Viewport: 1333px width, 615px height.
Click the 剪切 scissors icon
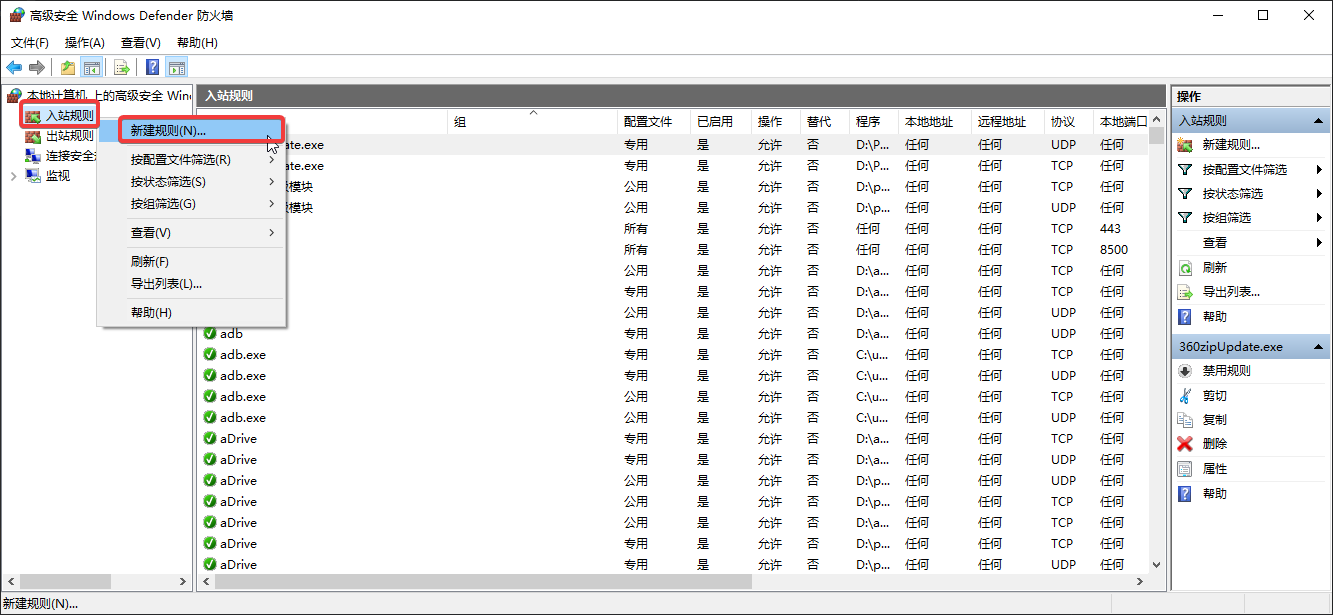pyautogui.click(x=1185, y=396)
